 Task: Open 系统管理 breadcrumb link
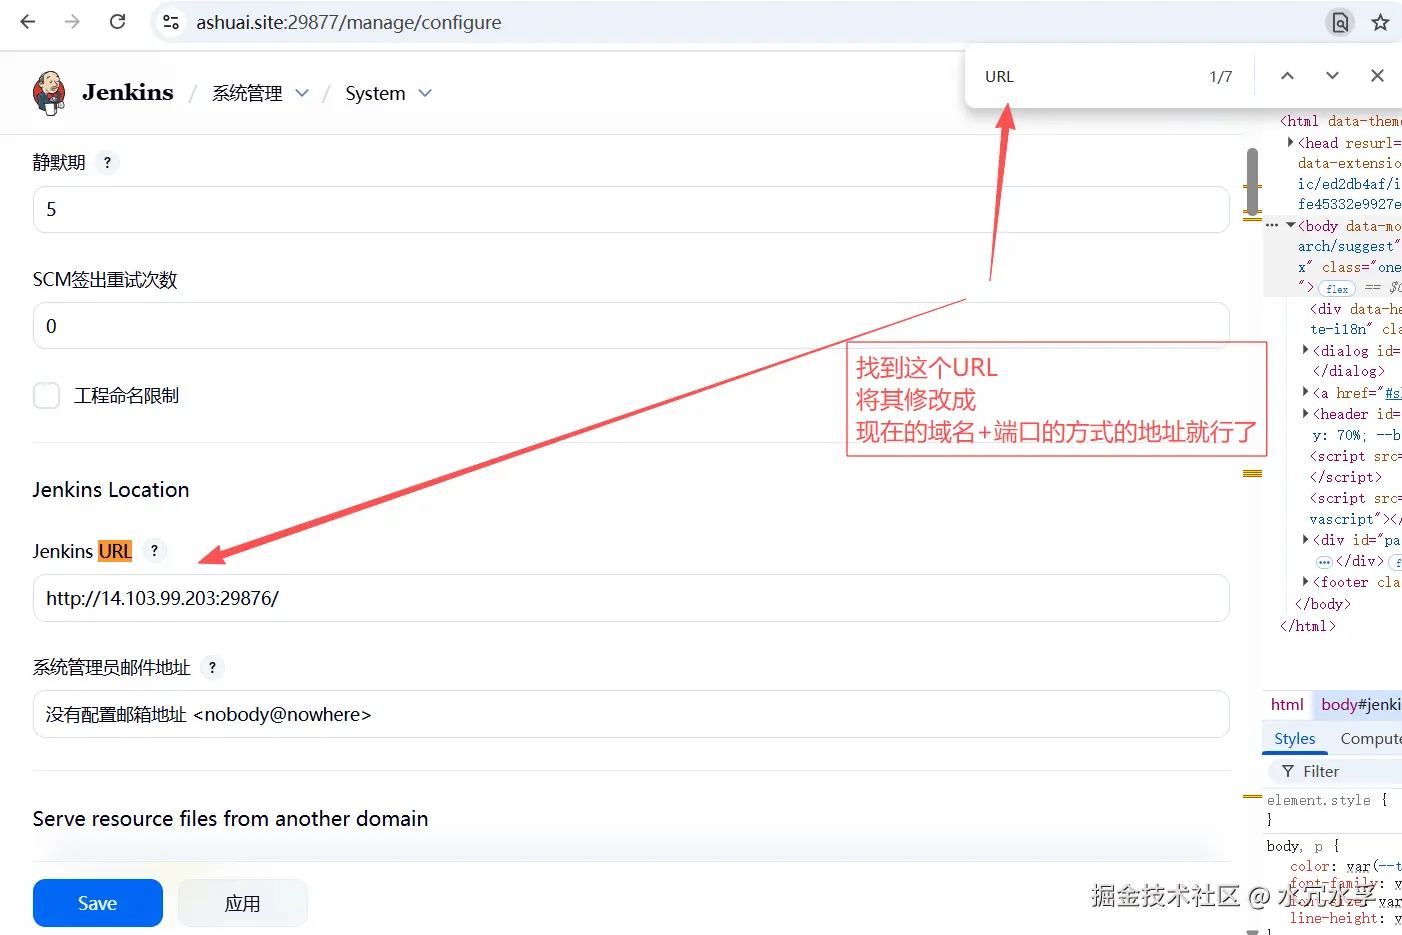pyautogui.click(x=247, y=93)
